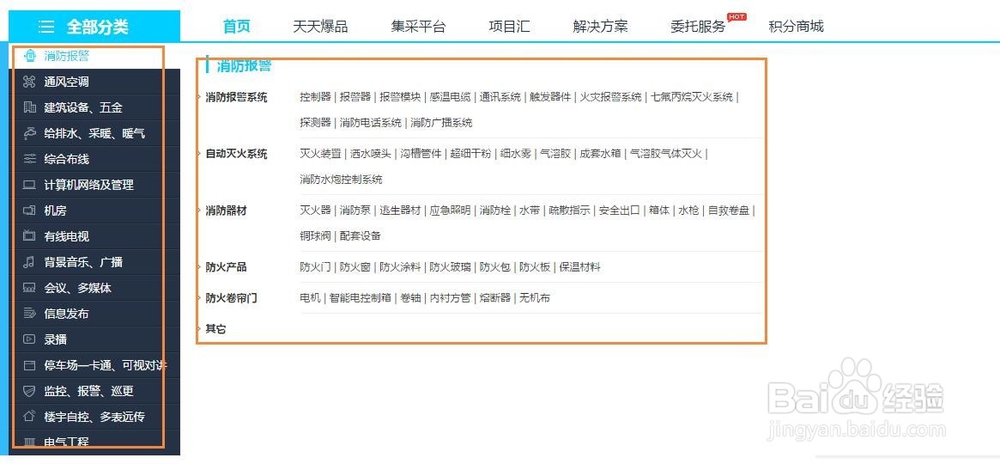The width and height of the screenshot is (1000, 464).
Task: Open the 消防器材 subcategory heading
Action: [x=226, y=211]
